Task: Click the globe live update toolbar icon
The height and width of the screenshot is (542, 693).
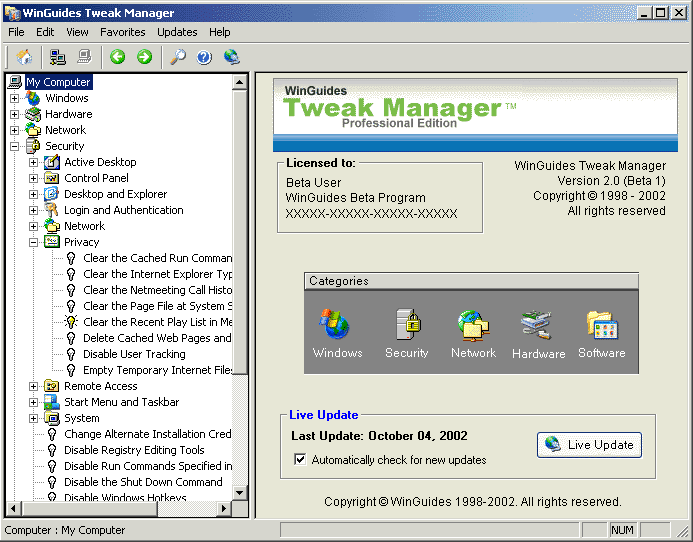Action: tap(232, 57)
